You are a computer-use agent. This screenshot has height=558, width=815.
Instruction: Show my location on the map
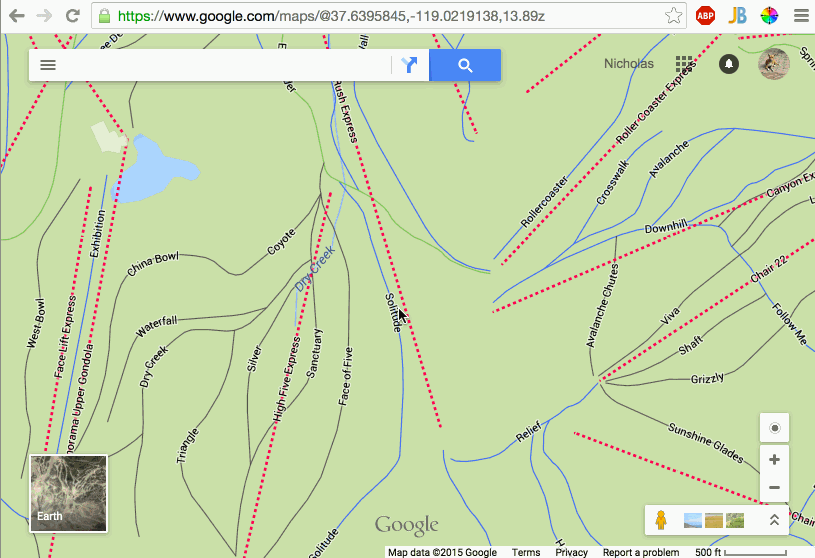tap(774, 428)
